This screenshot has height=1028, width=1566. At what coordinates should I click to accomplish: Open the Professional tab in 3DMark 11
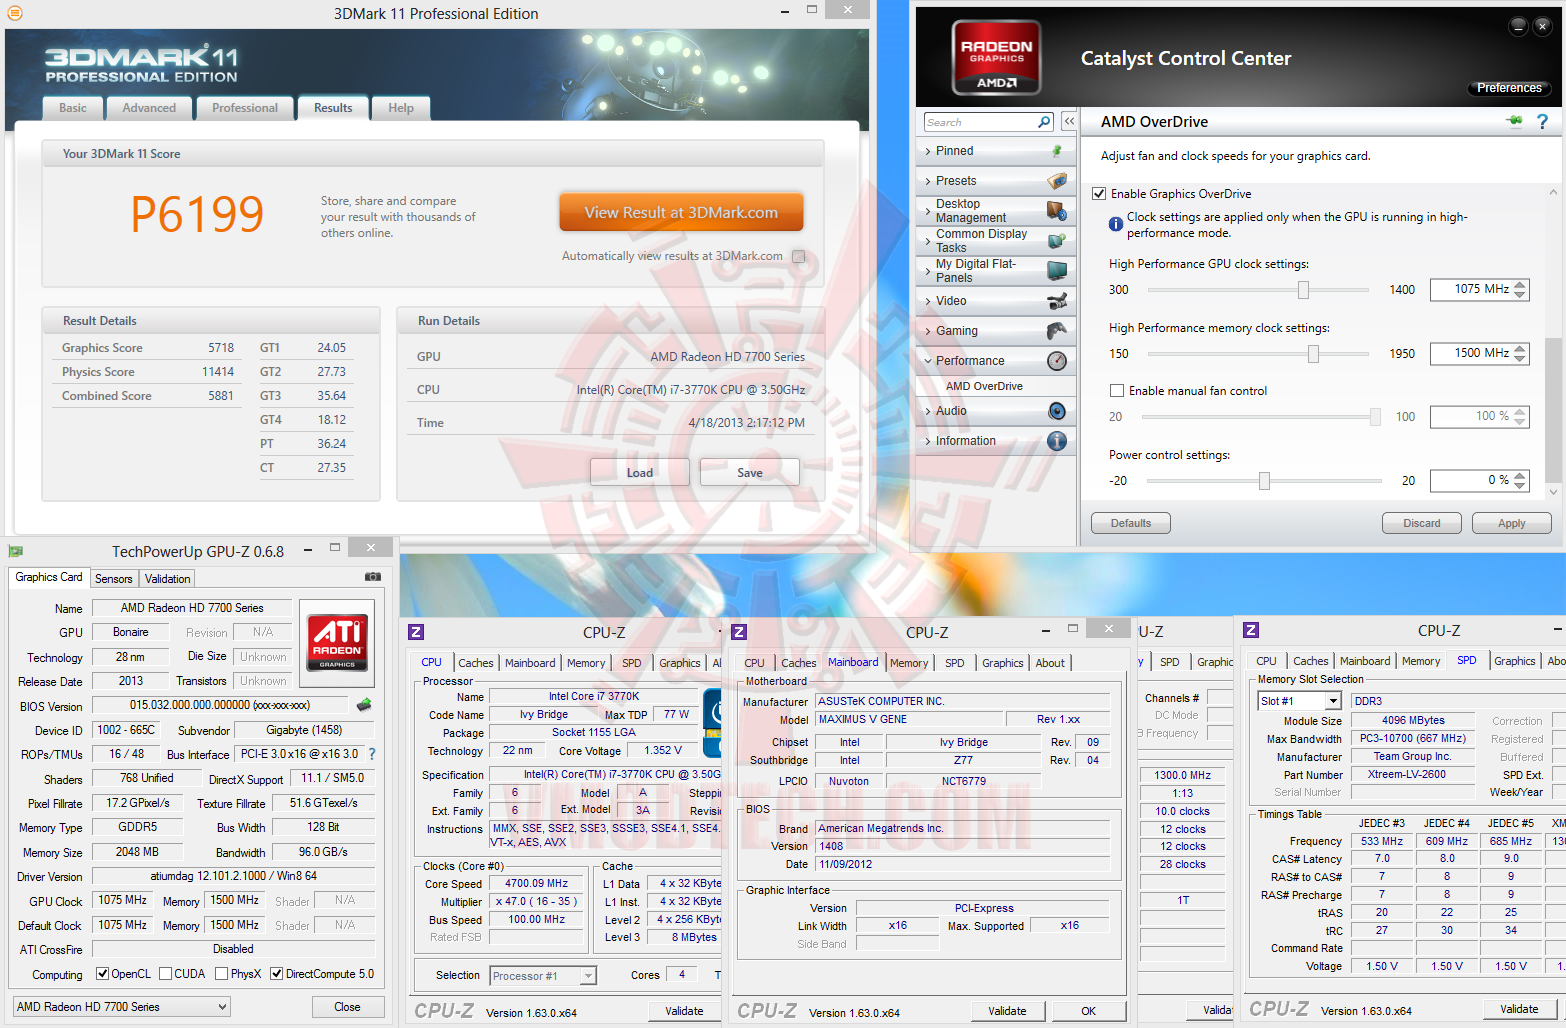[x=245, y=108]
